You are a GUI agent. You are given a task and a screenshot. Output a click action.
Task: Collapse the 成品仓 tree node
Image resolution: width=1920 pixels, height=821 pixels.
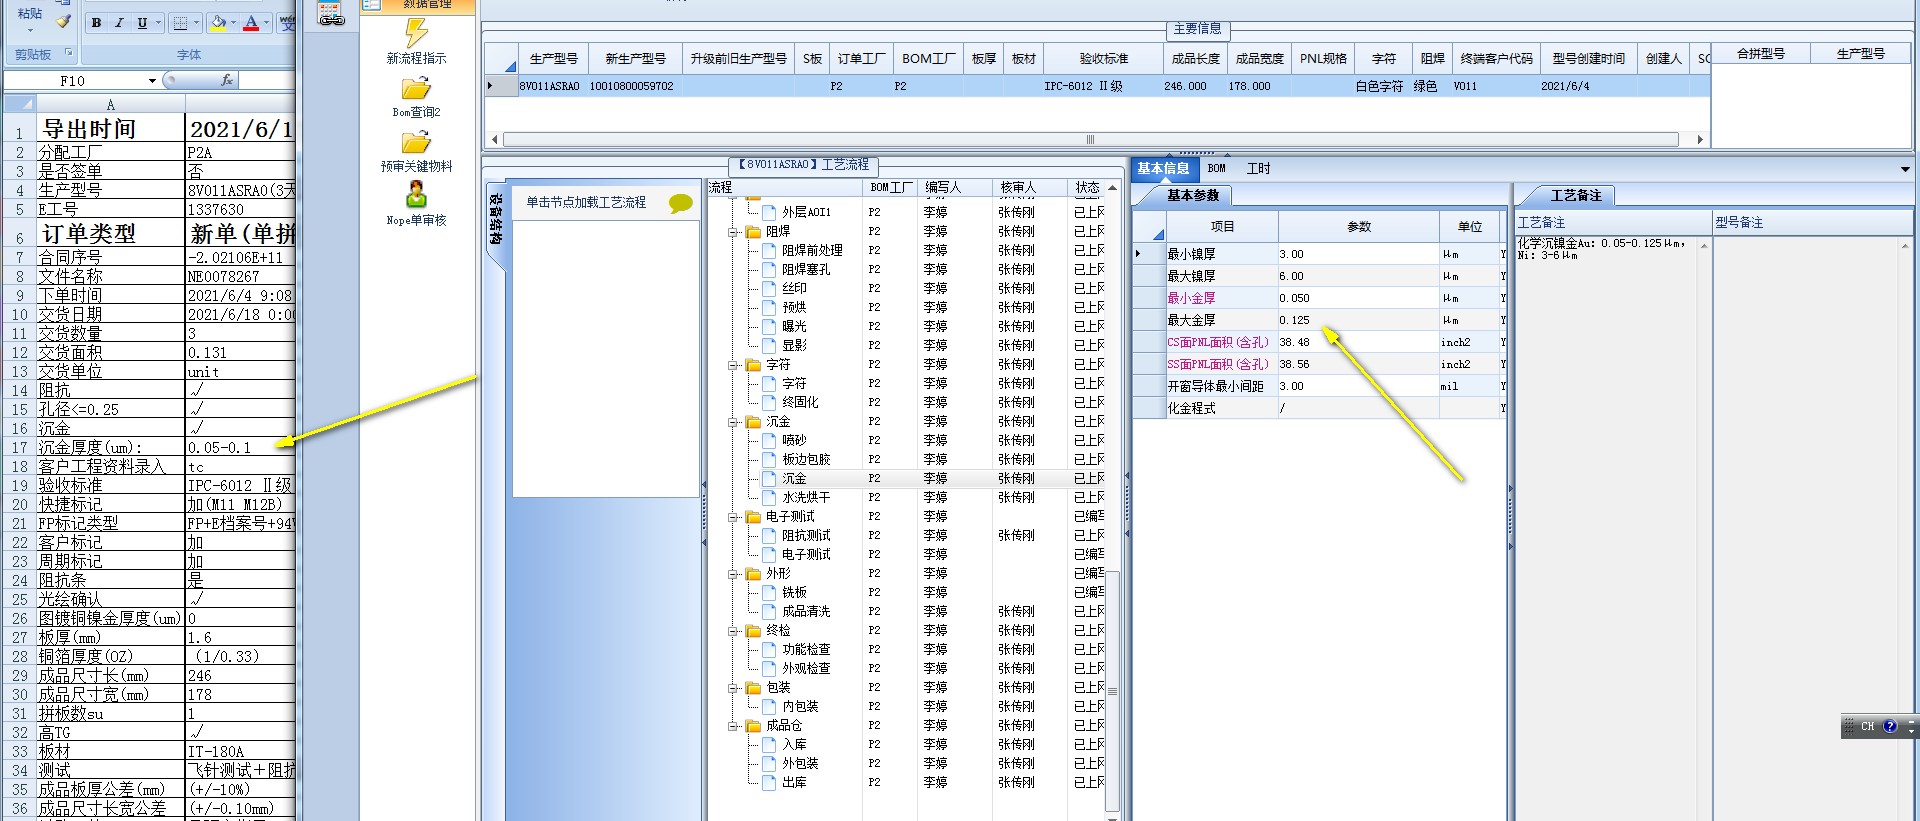(734, 726)
